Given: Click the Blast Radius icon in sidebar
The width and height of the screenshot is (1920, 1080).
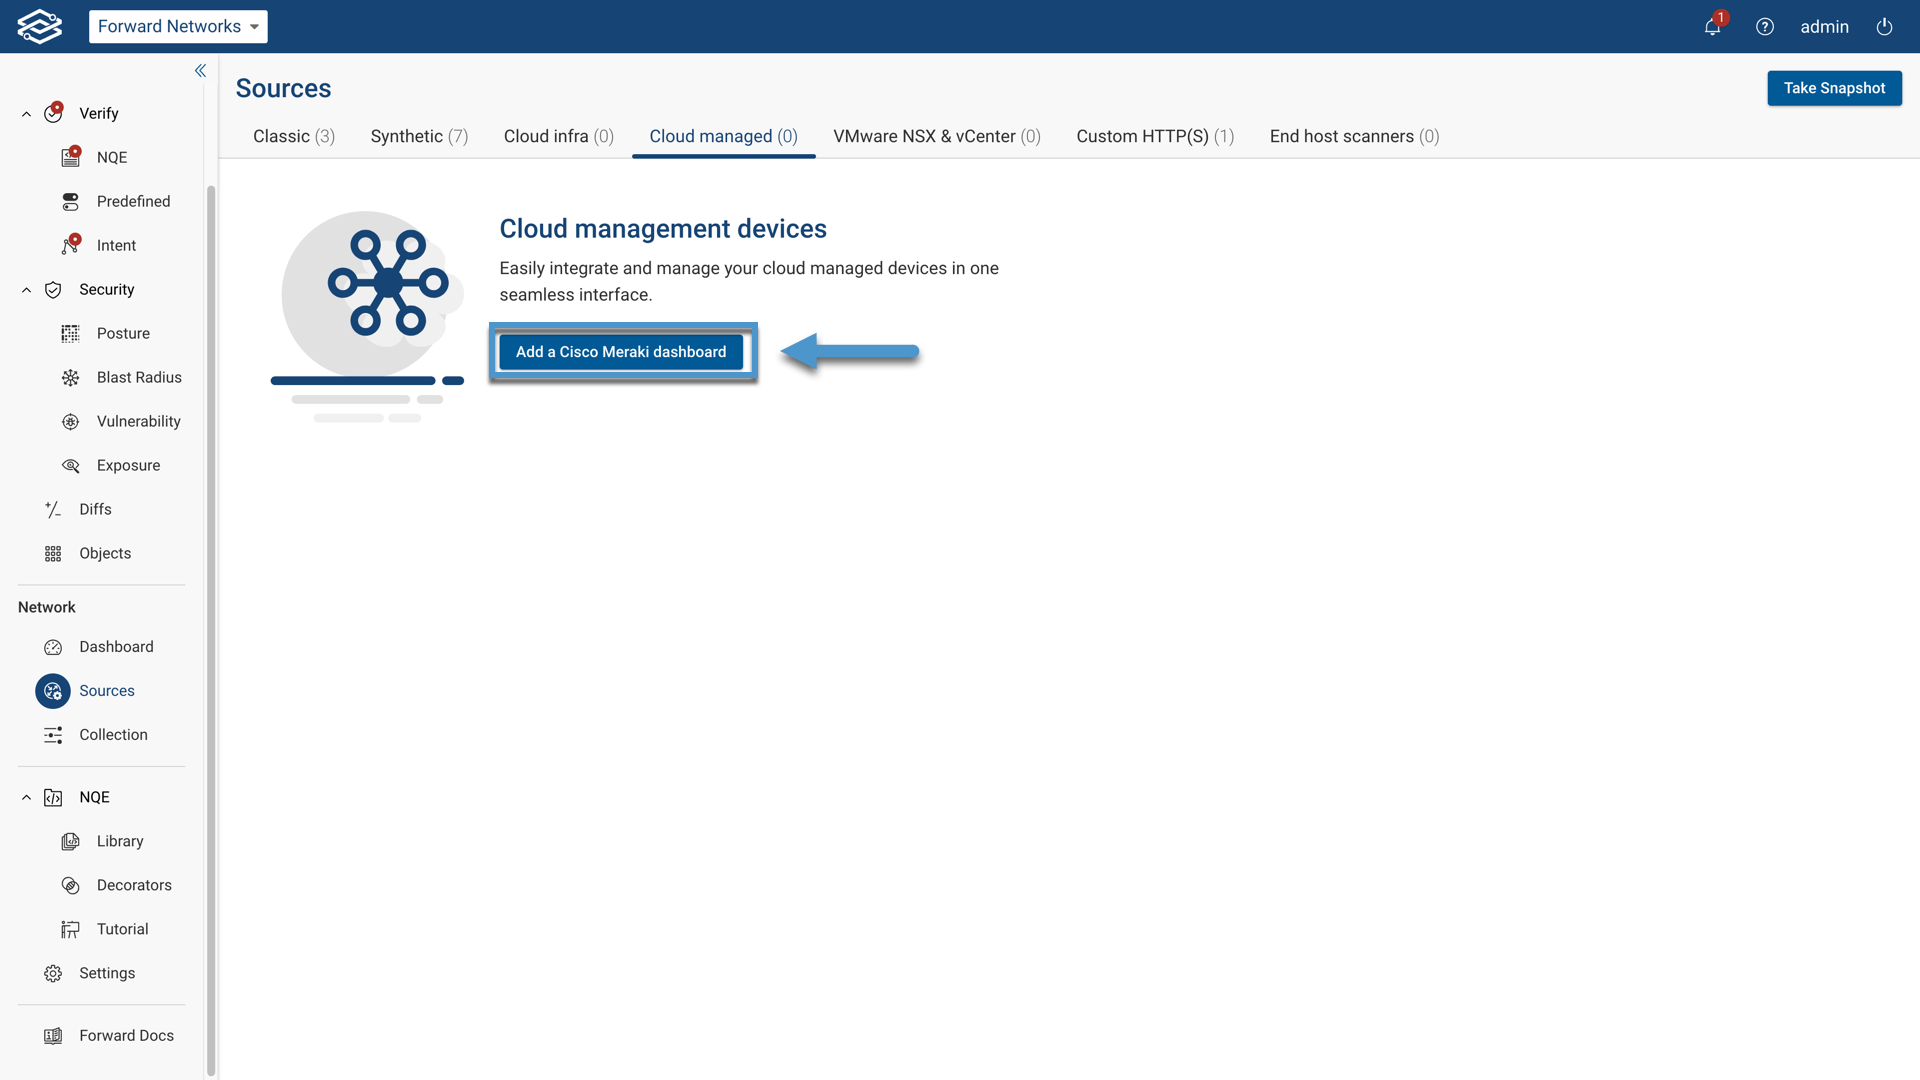Looking at the screenshot, I should 70,377.
